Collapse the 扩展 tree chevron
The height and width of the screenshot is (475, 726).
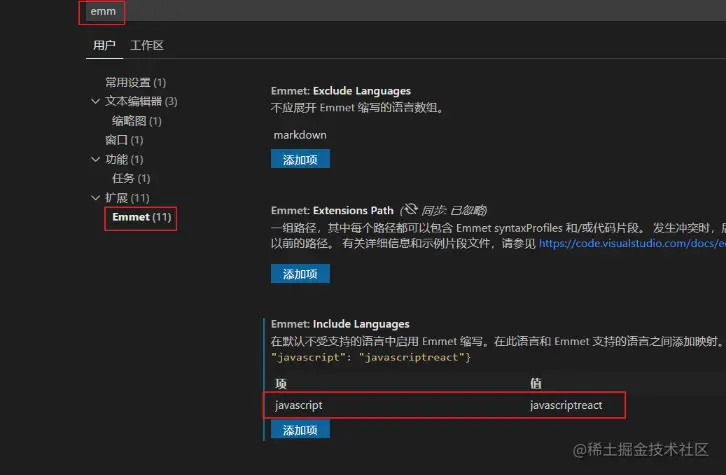[95, 198]
